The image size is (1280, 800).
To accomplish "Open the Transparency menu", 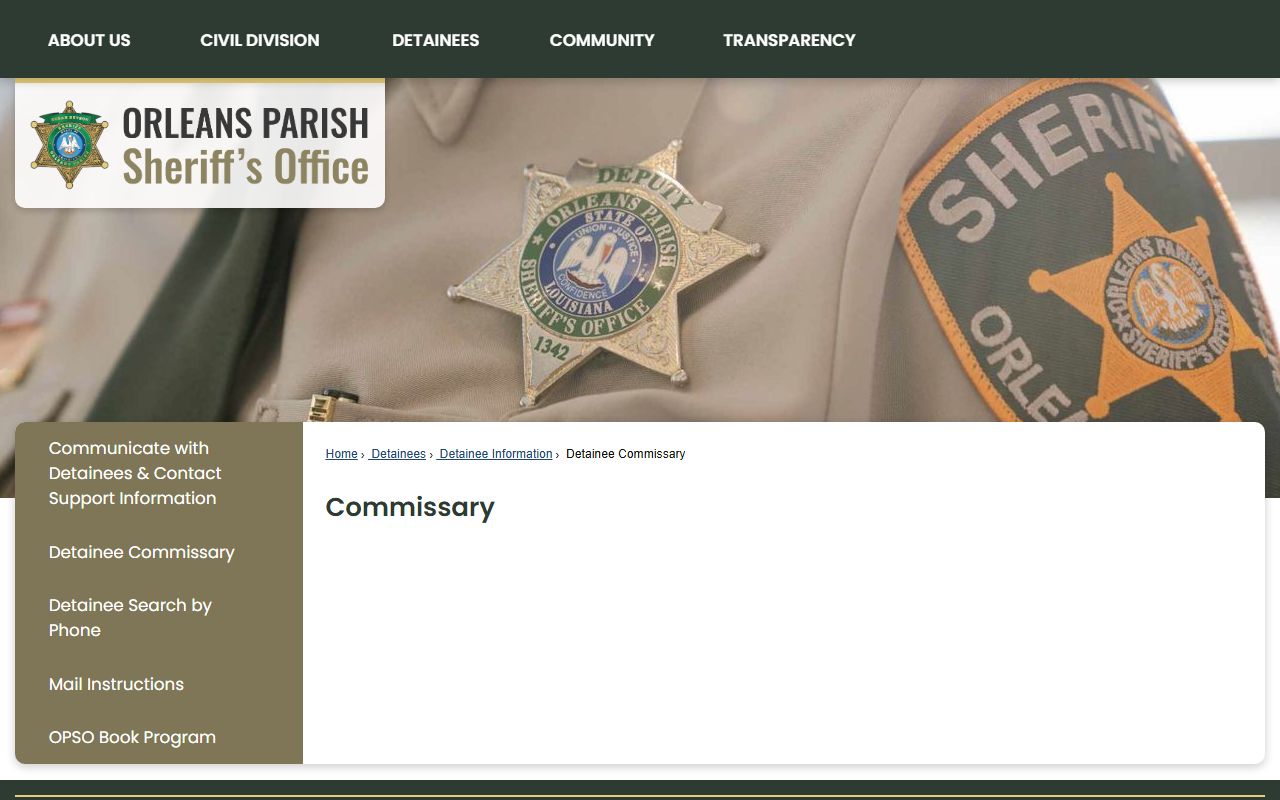I will (x=789, y=40).
